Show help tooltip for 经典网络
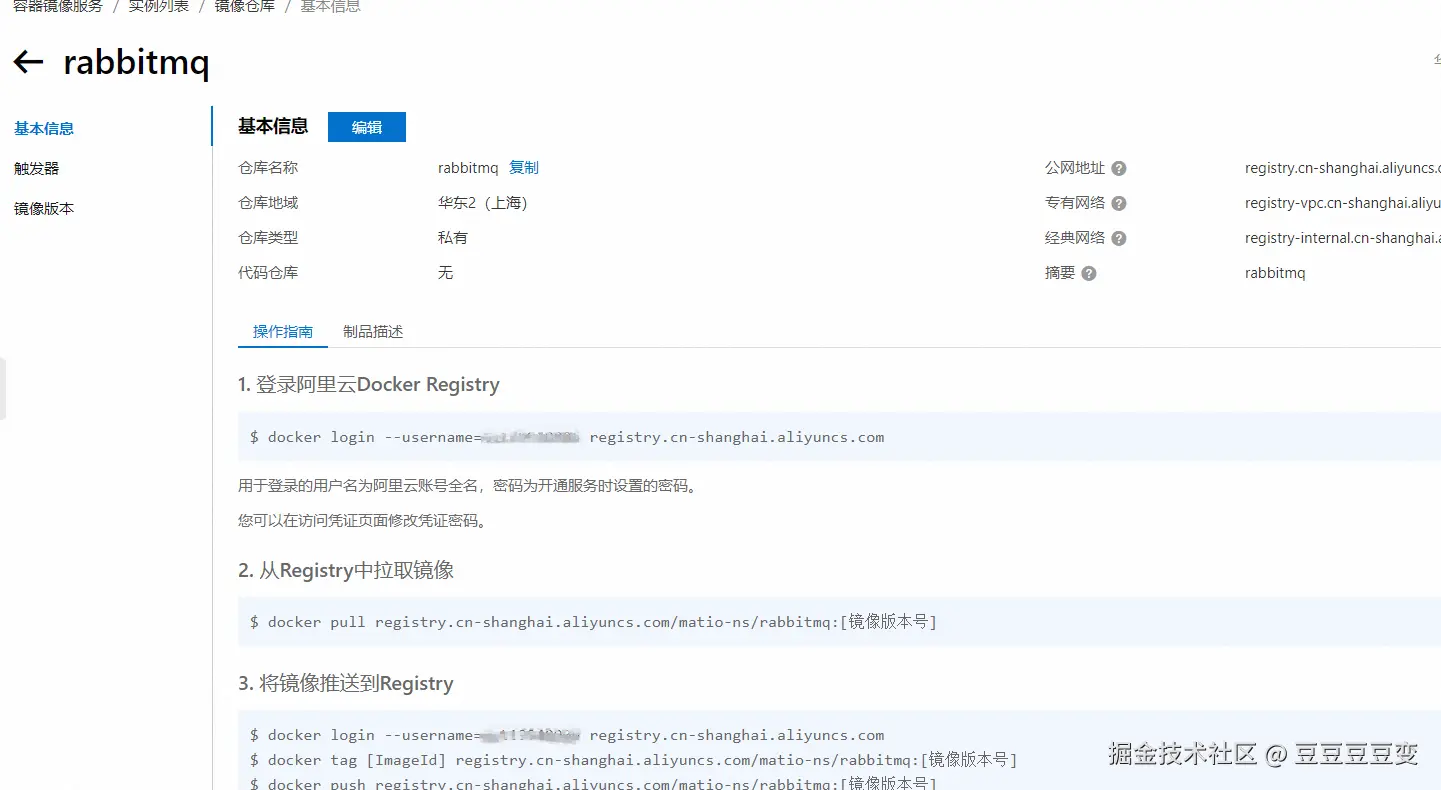Image resolution: width=1441 pixels, height=790 pixels. 1119,238
